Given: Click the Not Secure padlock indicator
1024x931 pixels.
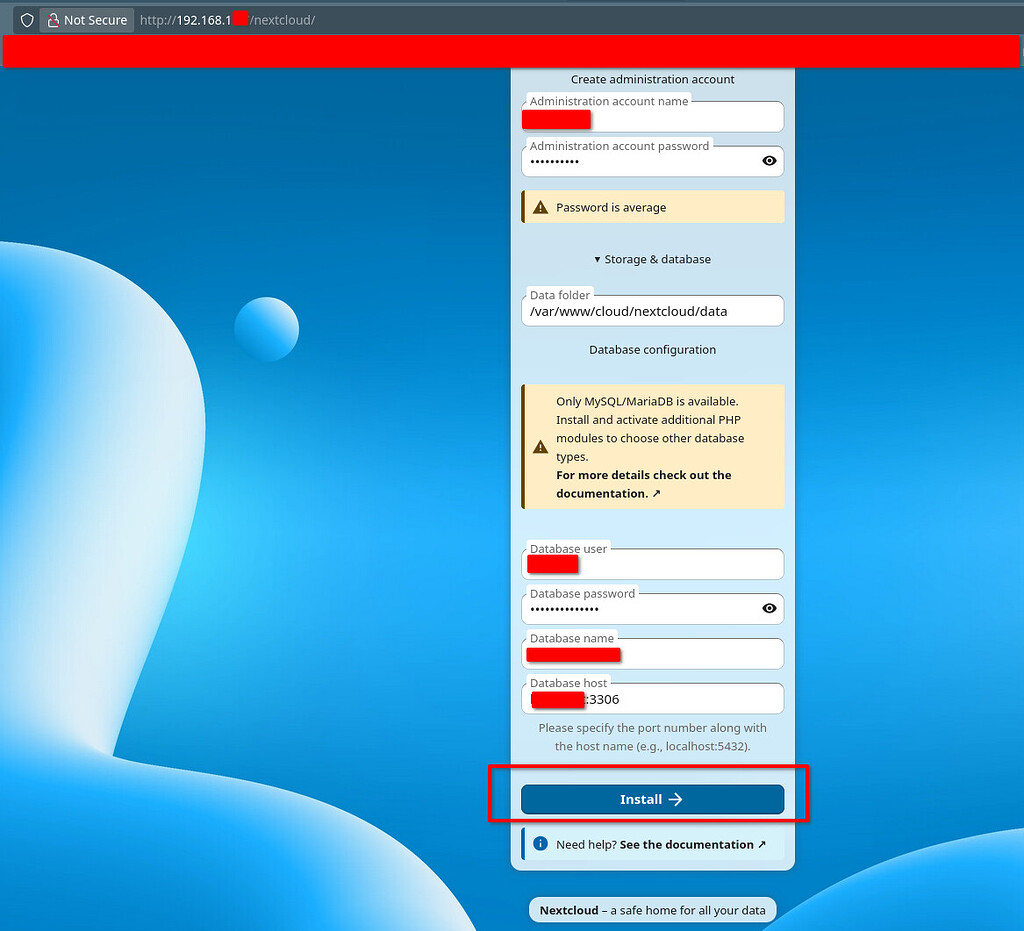Looking at the screenshot, I should click(86, 20).
